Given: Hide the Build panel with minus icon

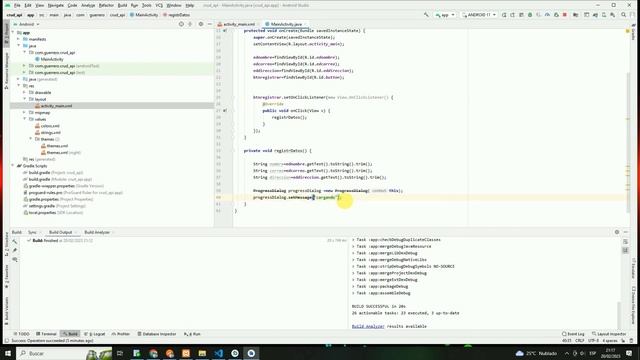Looking at the screenshot, I should pos(626,232).
